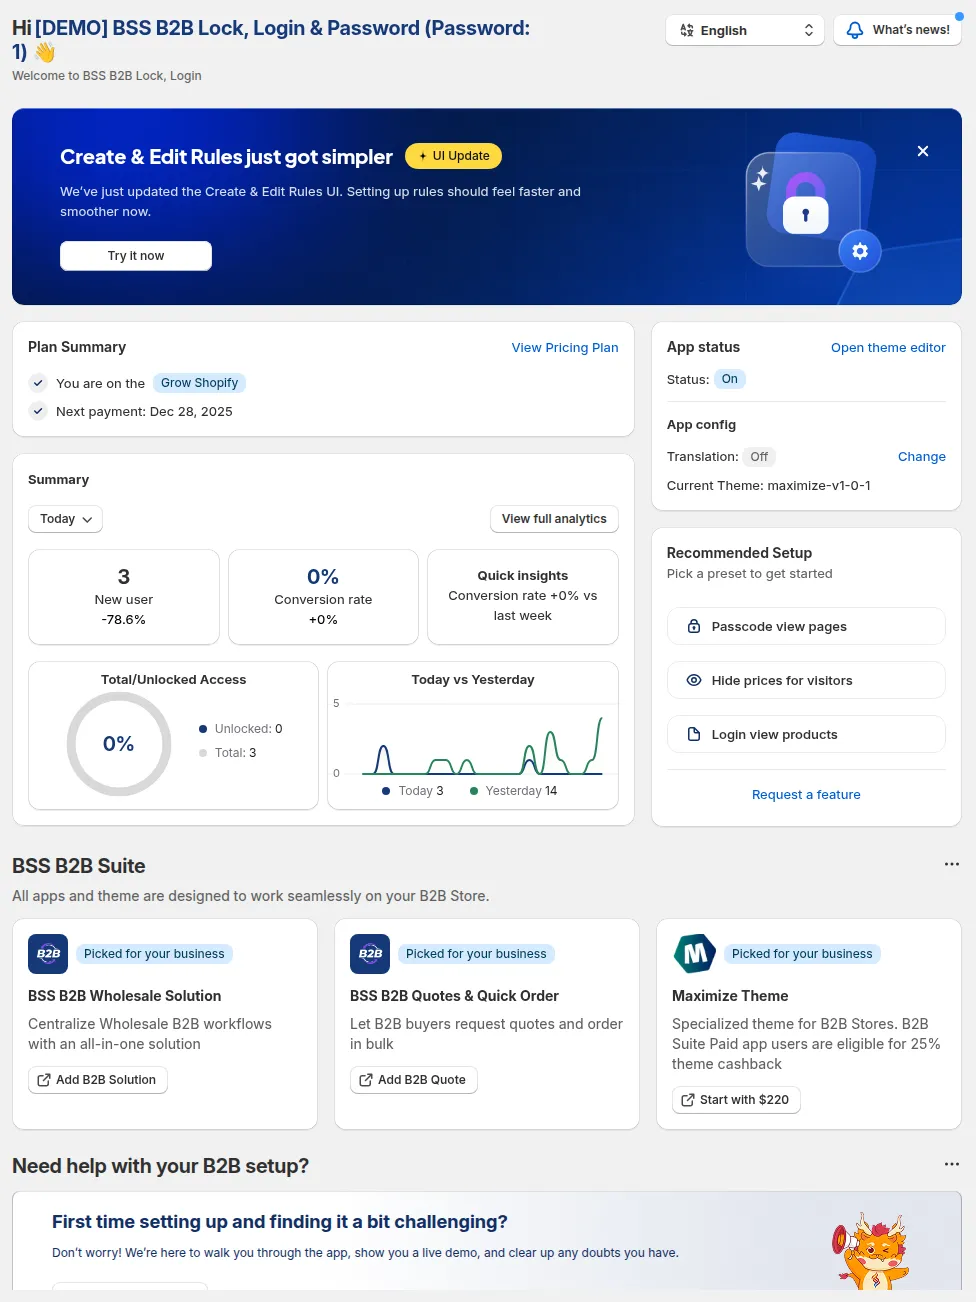Click the gear icon on banner illustration

(x=860, y=251)
